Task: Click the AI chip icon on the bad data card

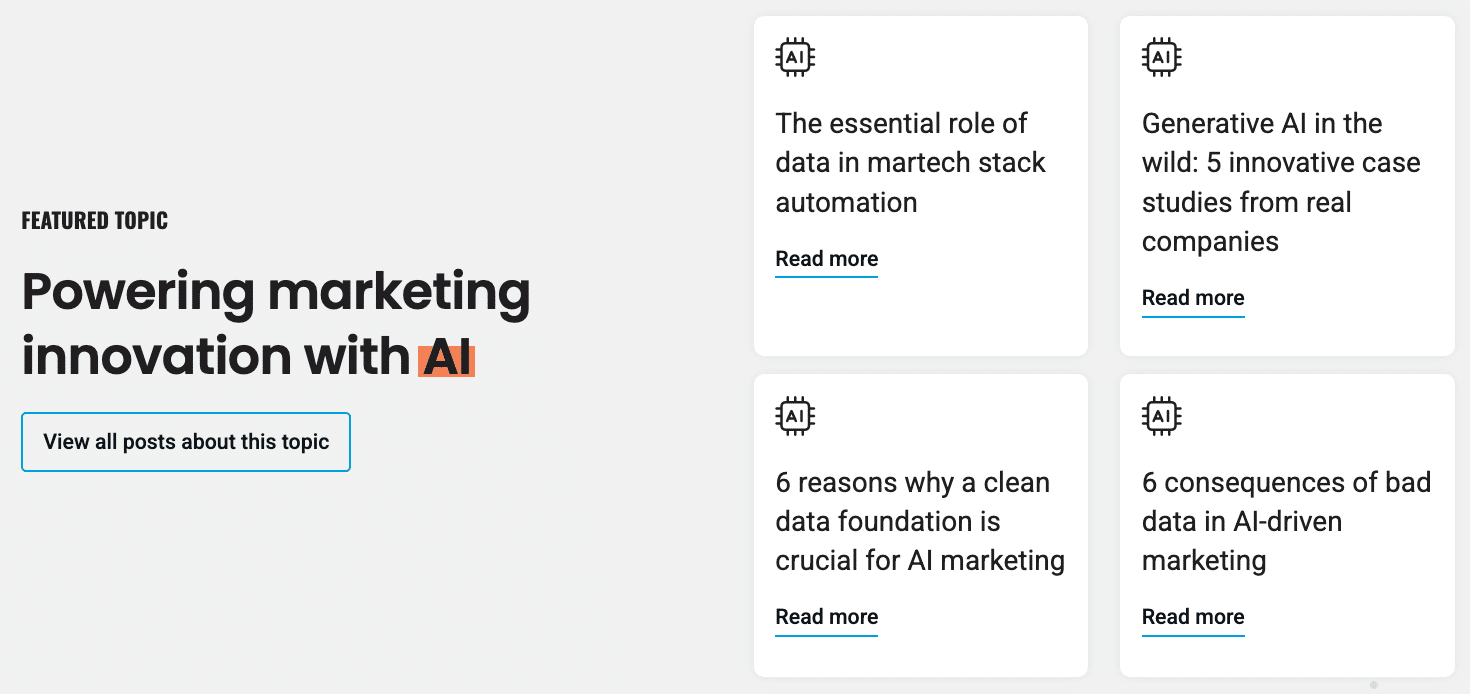Action: click(x=1161, y=416)
